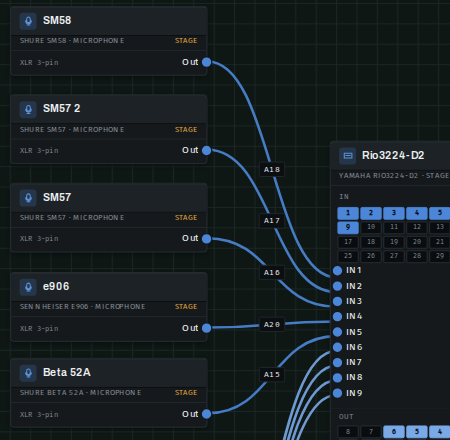Toggle input channel 19 in IN grid
The height and width of the screenshot is (440, 450).
394,242
